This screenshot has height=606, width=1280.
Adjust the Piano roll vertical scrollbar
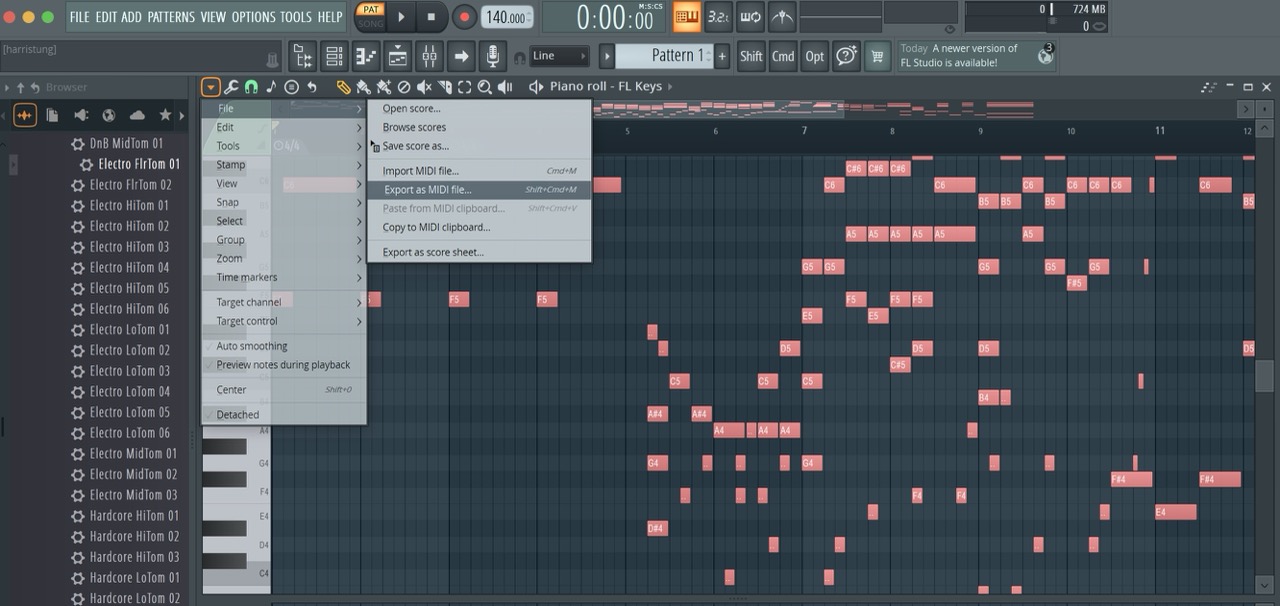(x=1264, y=375)
